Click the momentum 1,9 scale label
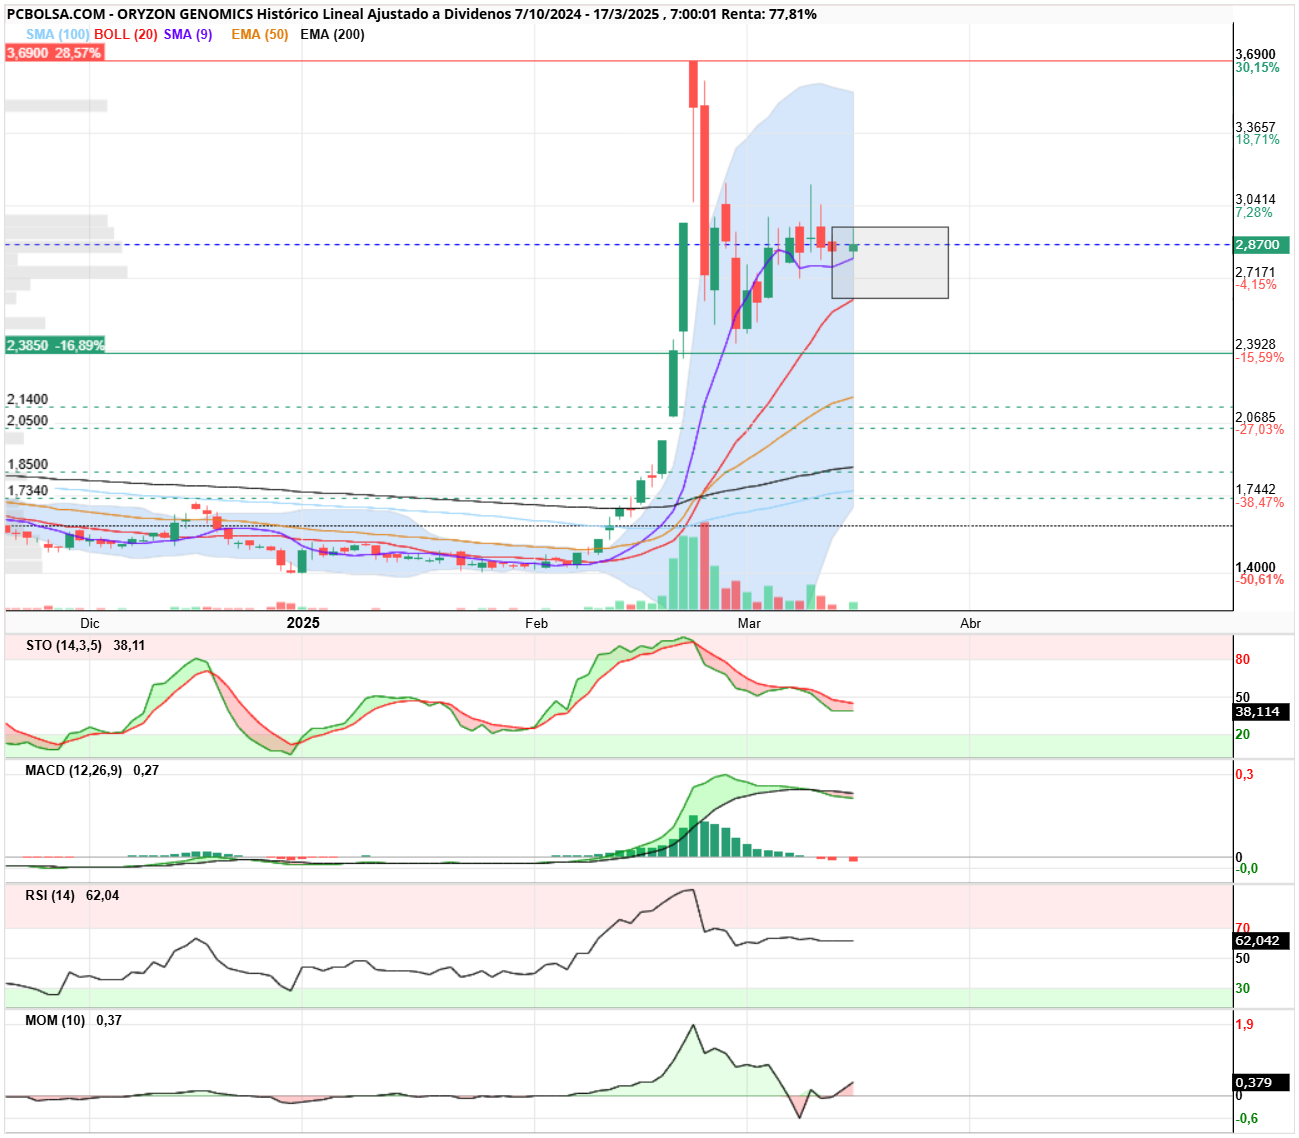 coord(1244,1024)
